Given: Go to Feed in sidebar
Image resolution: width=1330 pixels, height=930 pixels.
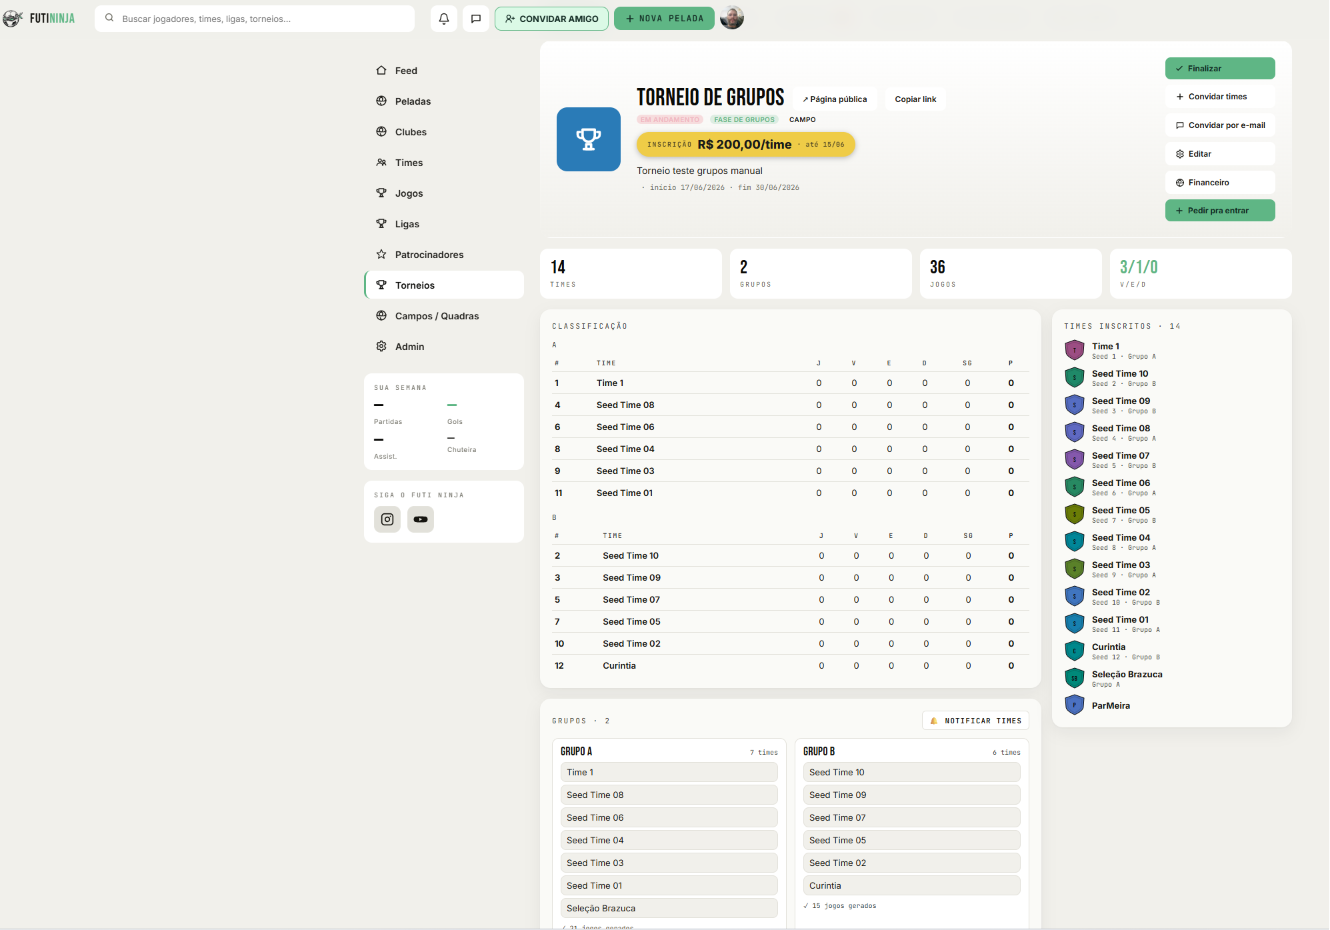Looking at the screenshot, I should pyautogui.click(x=444, y=70).
